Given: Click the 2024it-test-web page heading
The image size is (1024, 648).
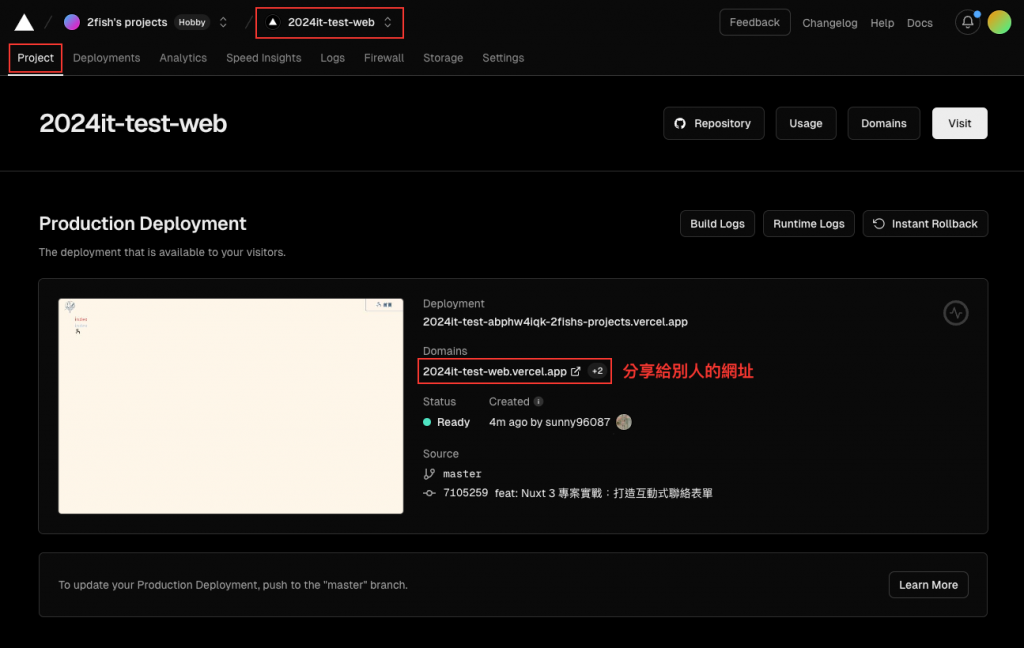Looking at the screenshot, I should pos(133,123).
